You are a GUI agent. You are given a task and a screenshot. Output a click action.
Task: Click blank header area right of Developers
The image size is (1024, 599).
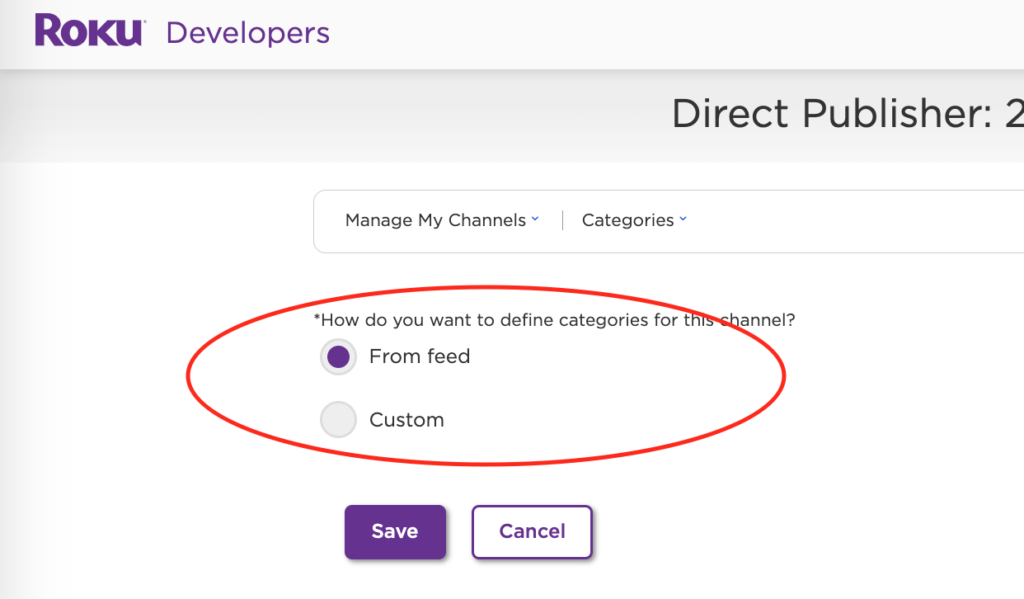[x=650, y=34]
